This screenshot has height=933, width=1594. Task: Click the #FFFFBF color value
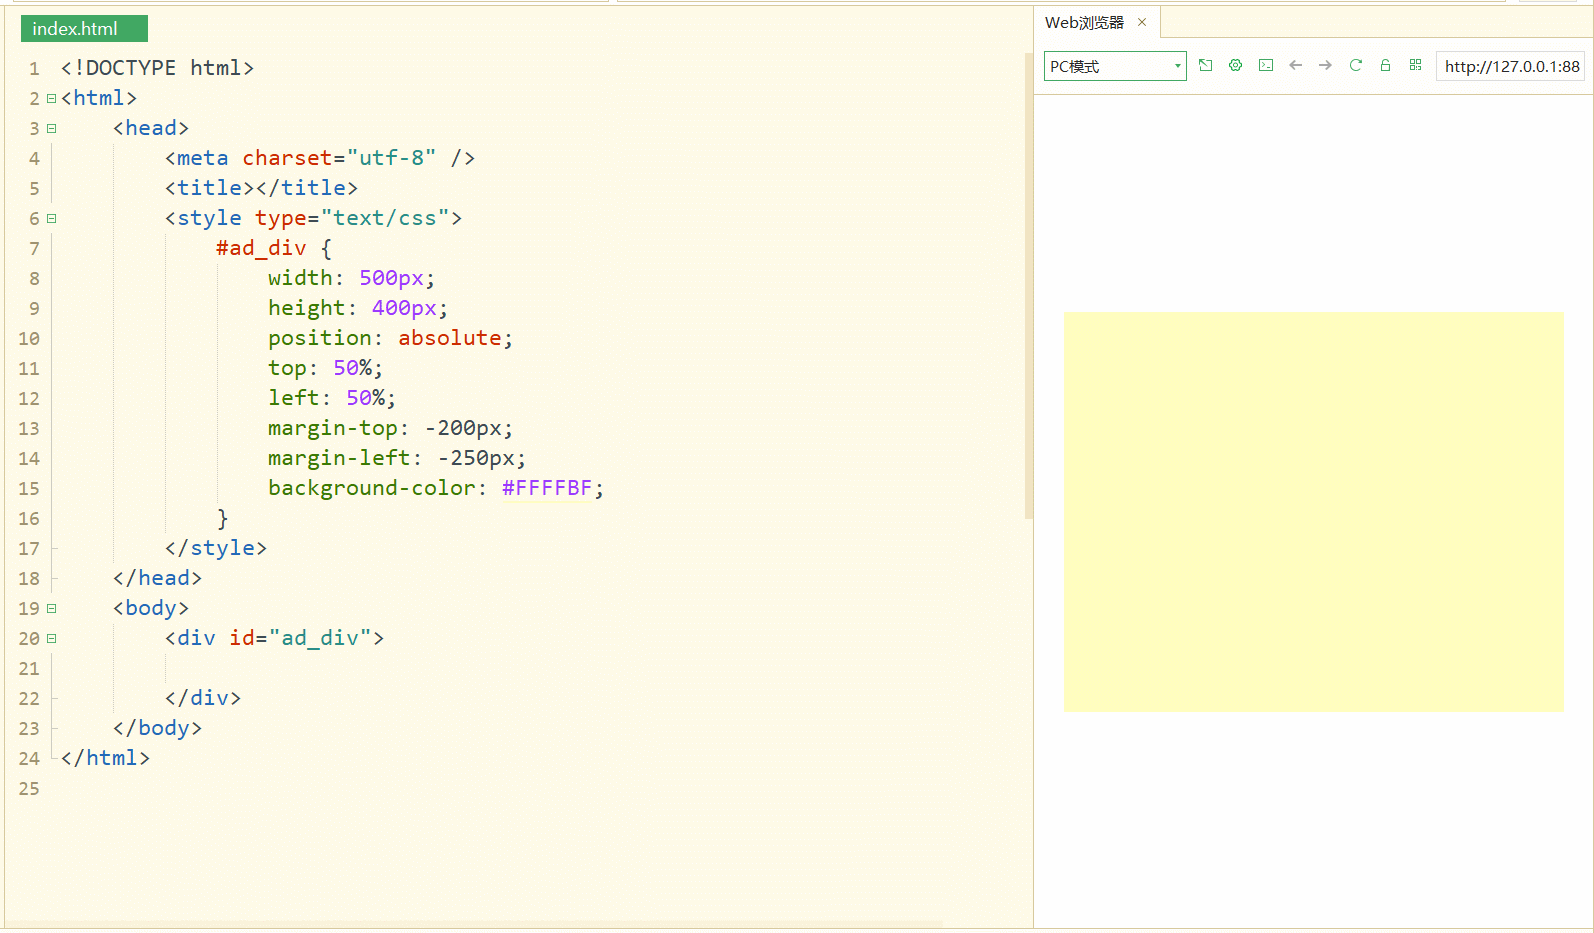coord(547,488)
